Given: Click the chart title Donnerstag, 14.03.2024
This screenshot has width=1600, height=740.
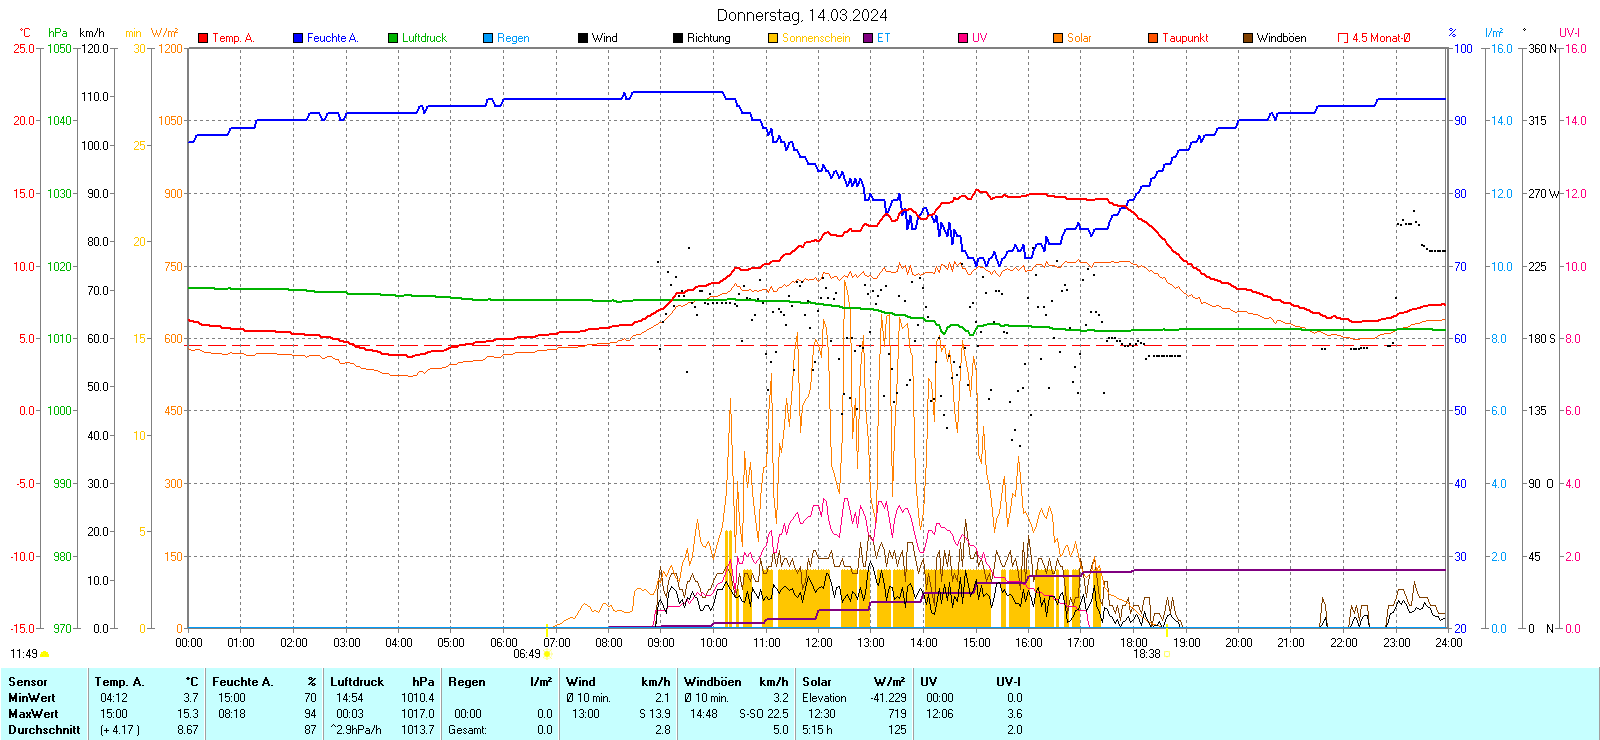Looking at the screenshot, I should 802,15.
